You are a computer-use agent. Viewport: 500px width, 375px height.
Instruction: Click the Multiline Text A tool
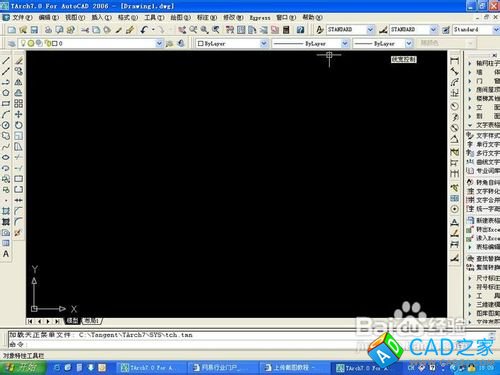(6, 254)
